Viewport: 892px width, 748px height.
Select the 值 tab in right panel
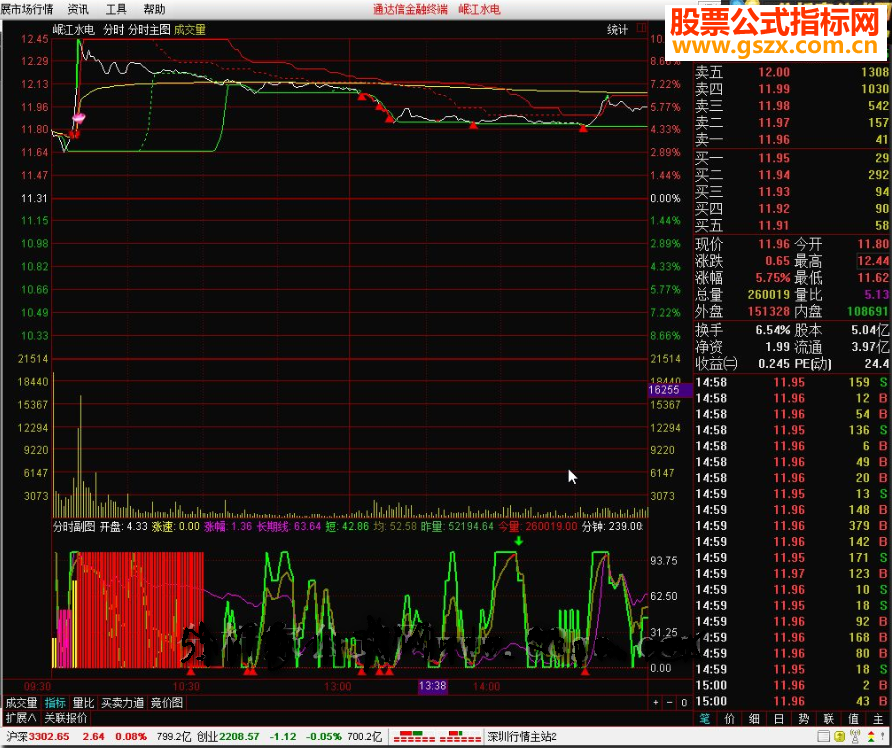853,719
